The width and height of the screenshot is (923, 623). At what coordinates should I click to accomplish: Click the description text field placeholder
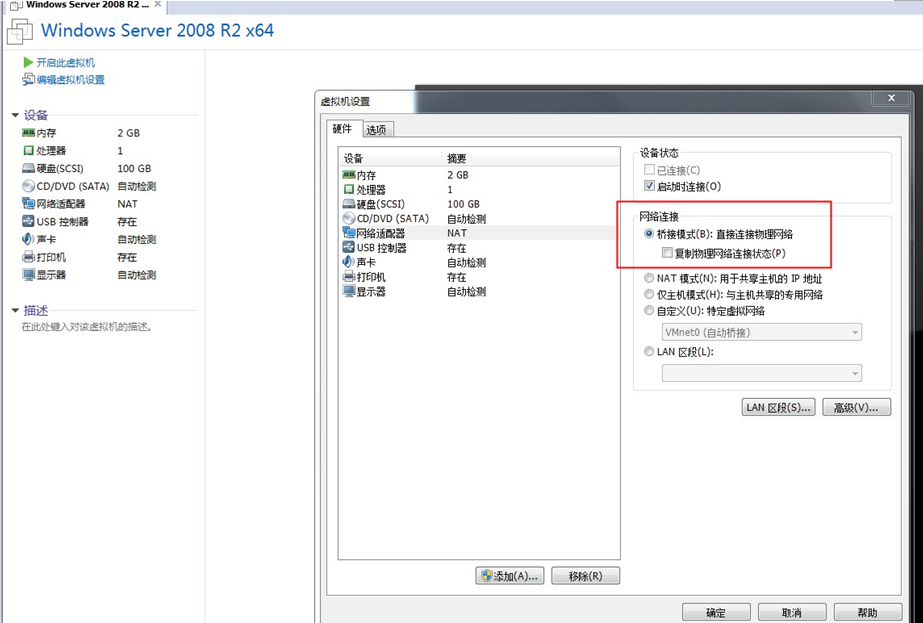click(87, 327)
